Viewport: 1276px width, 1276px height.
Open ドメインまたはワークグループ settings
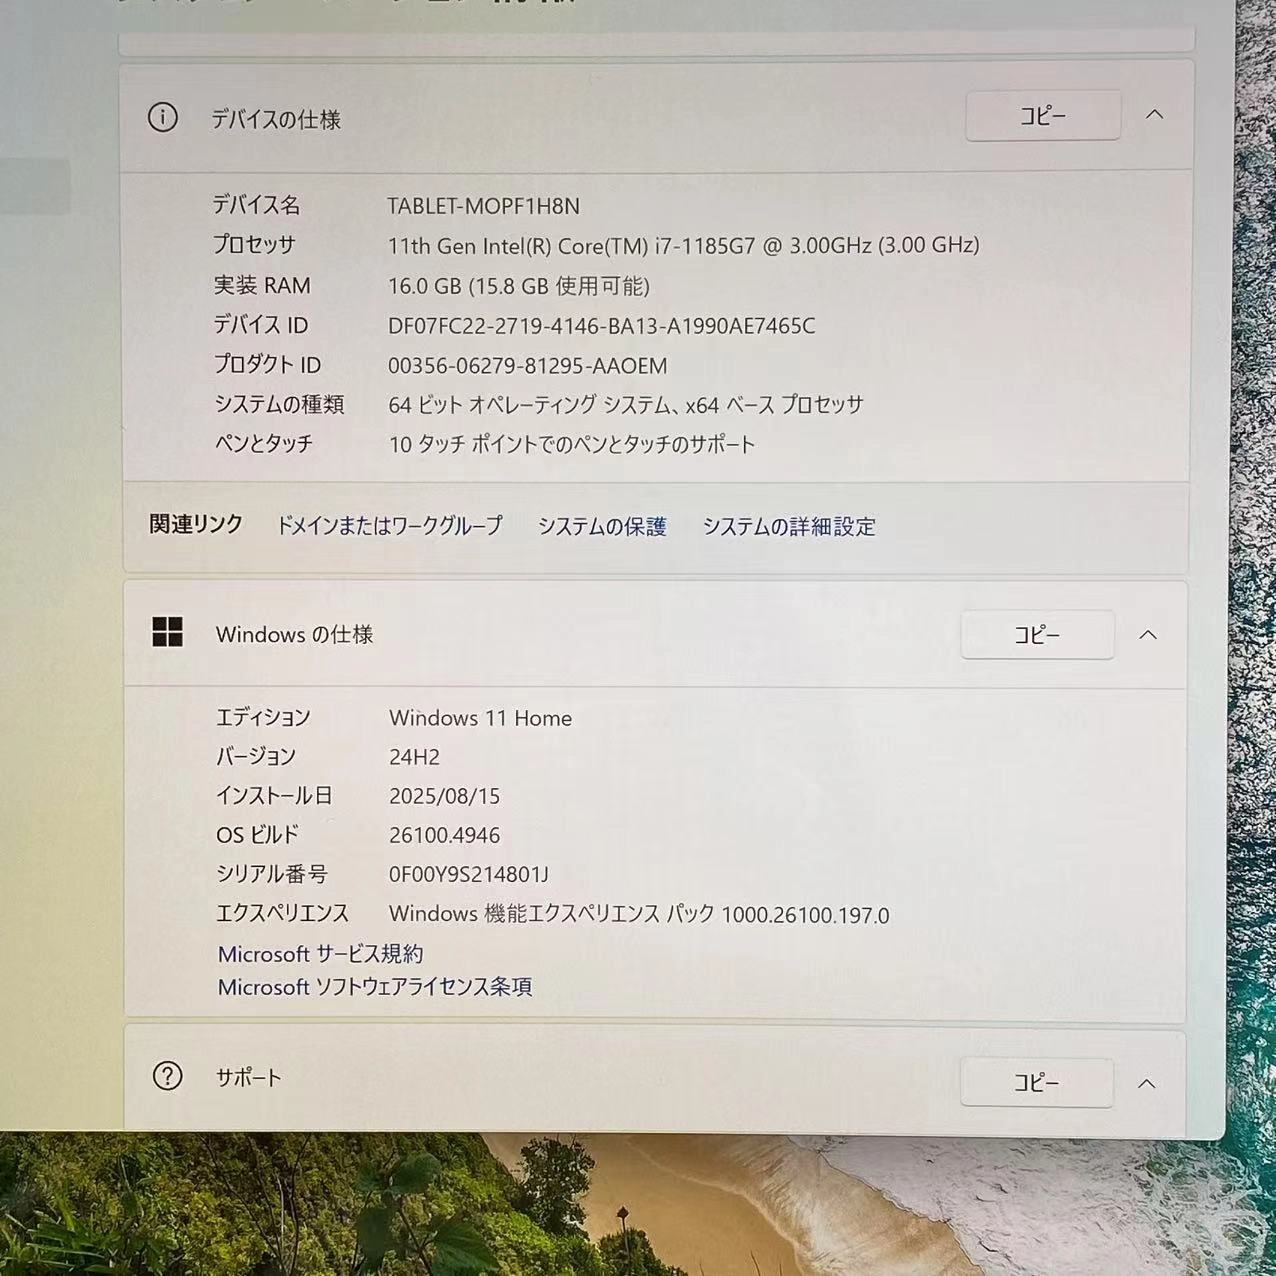click(x=390, y=525)
